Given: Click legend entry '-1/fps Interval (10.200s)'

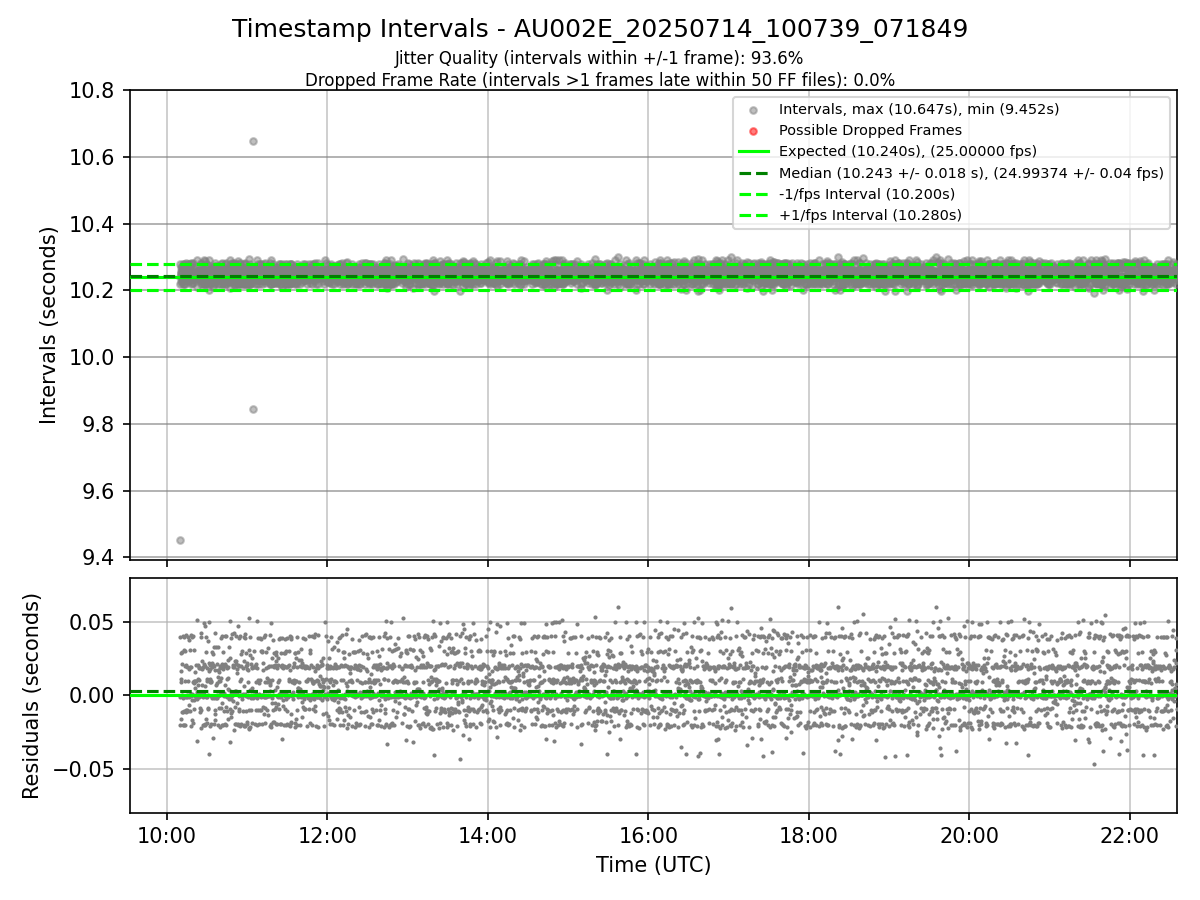Looking at the screenshot, I should tap(867, 193).
